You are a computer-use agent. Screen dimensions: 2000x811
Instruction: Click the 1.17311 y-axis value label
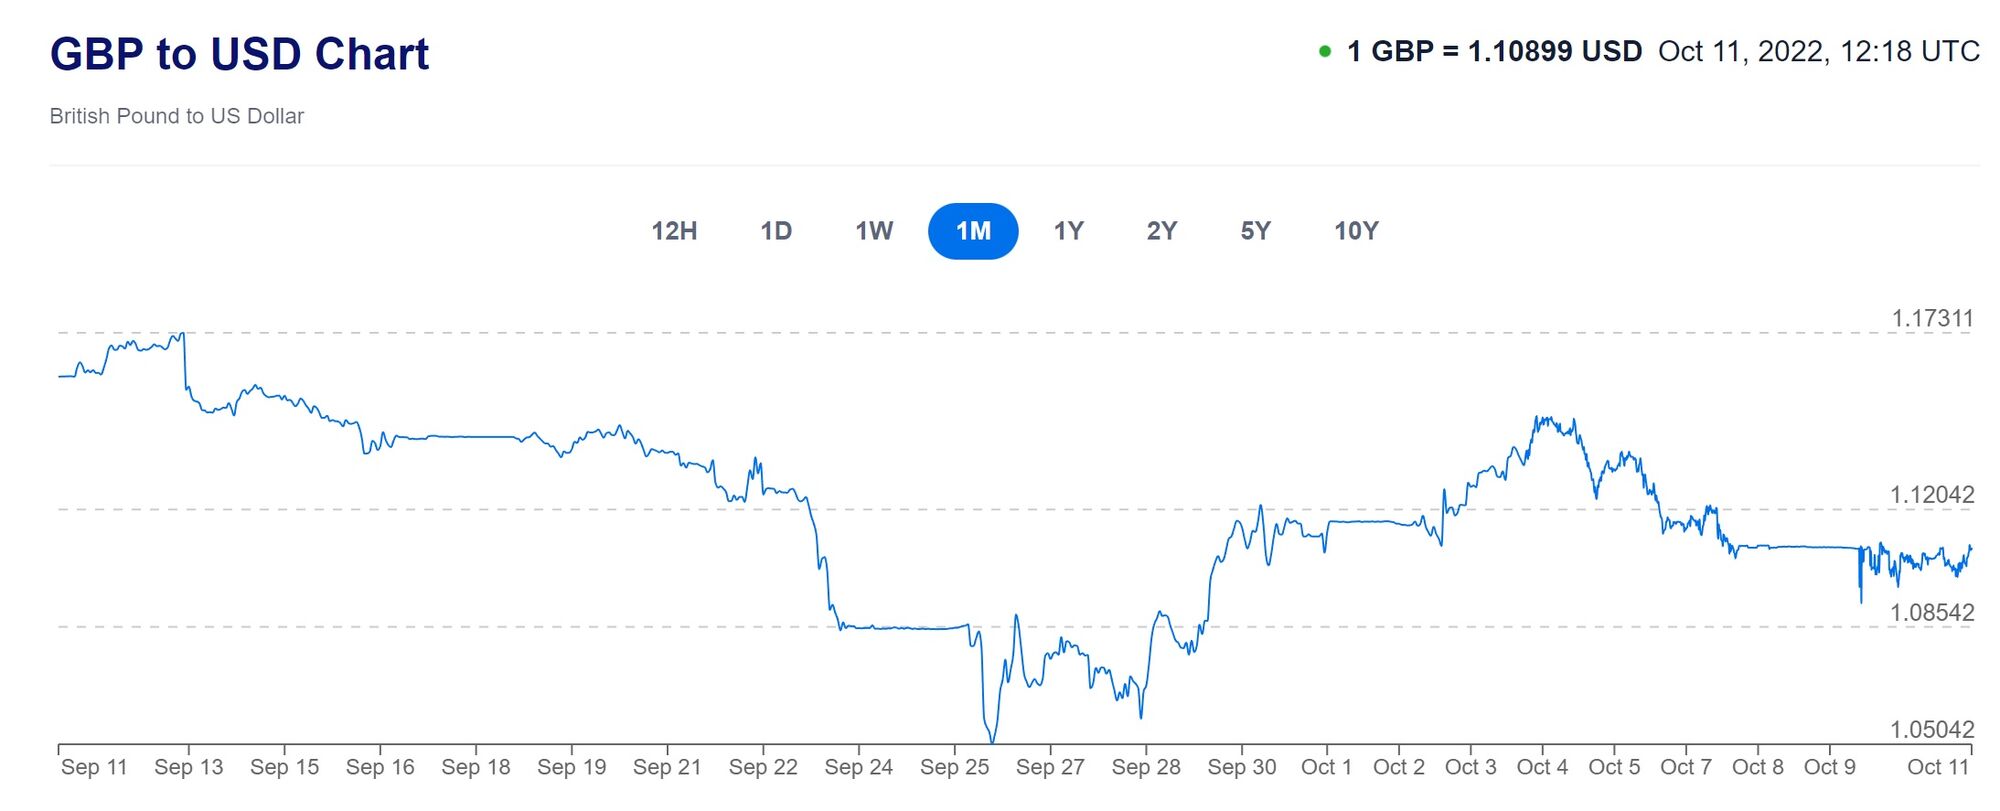1932,319
